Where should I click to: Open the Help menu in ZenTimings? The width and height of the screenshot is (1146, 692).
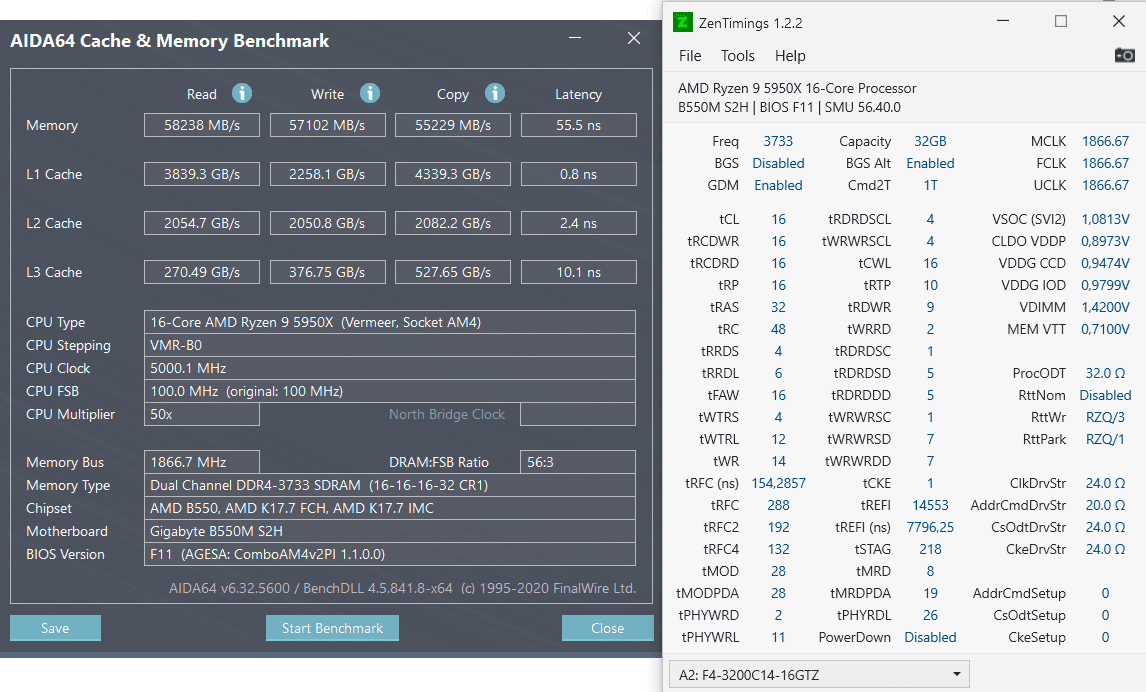(x=790, y=56)
